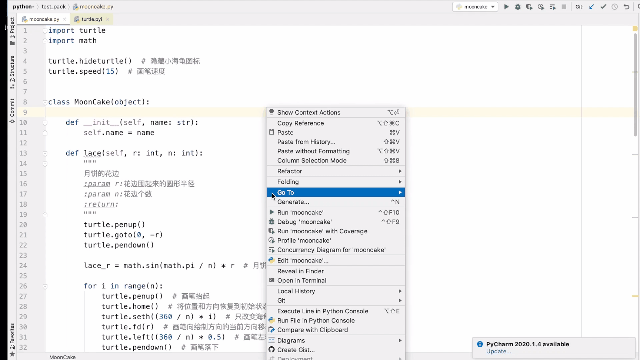Select Run 'mooncake' with Coverage menu item
Screen dimensions: 640x360
click(x=336, y=231)
